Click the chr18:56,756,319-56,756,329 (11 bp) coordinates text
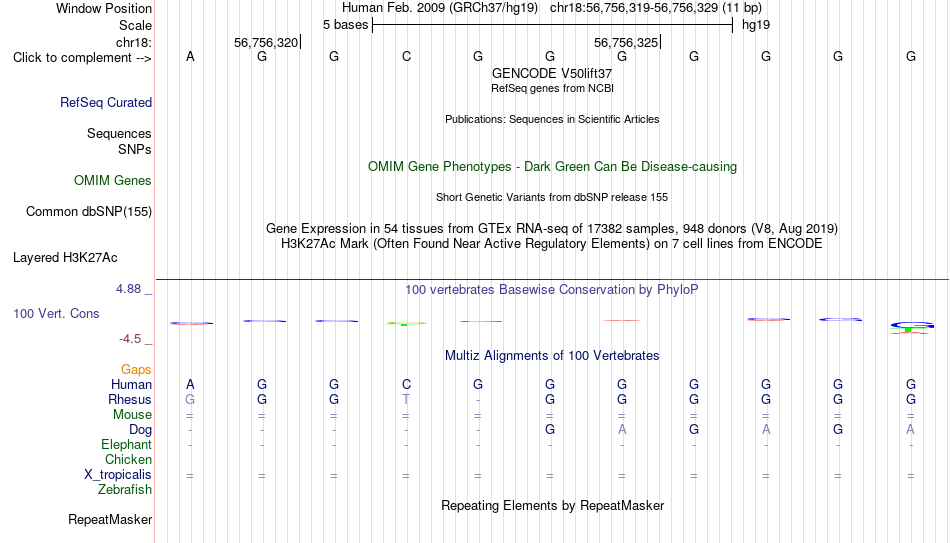Screen dimensions: 950x543 (656, 8)
